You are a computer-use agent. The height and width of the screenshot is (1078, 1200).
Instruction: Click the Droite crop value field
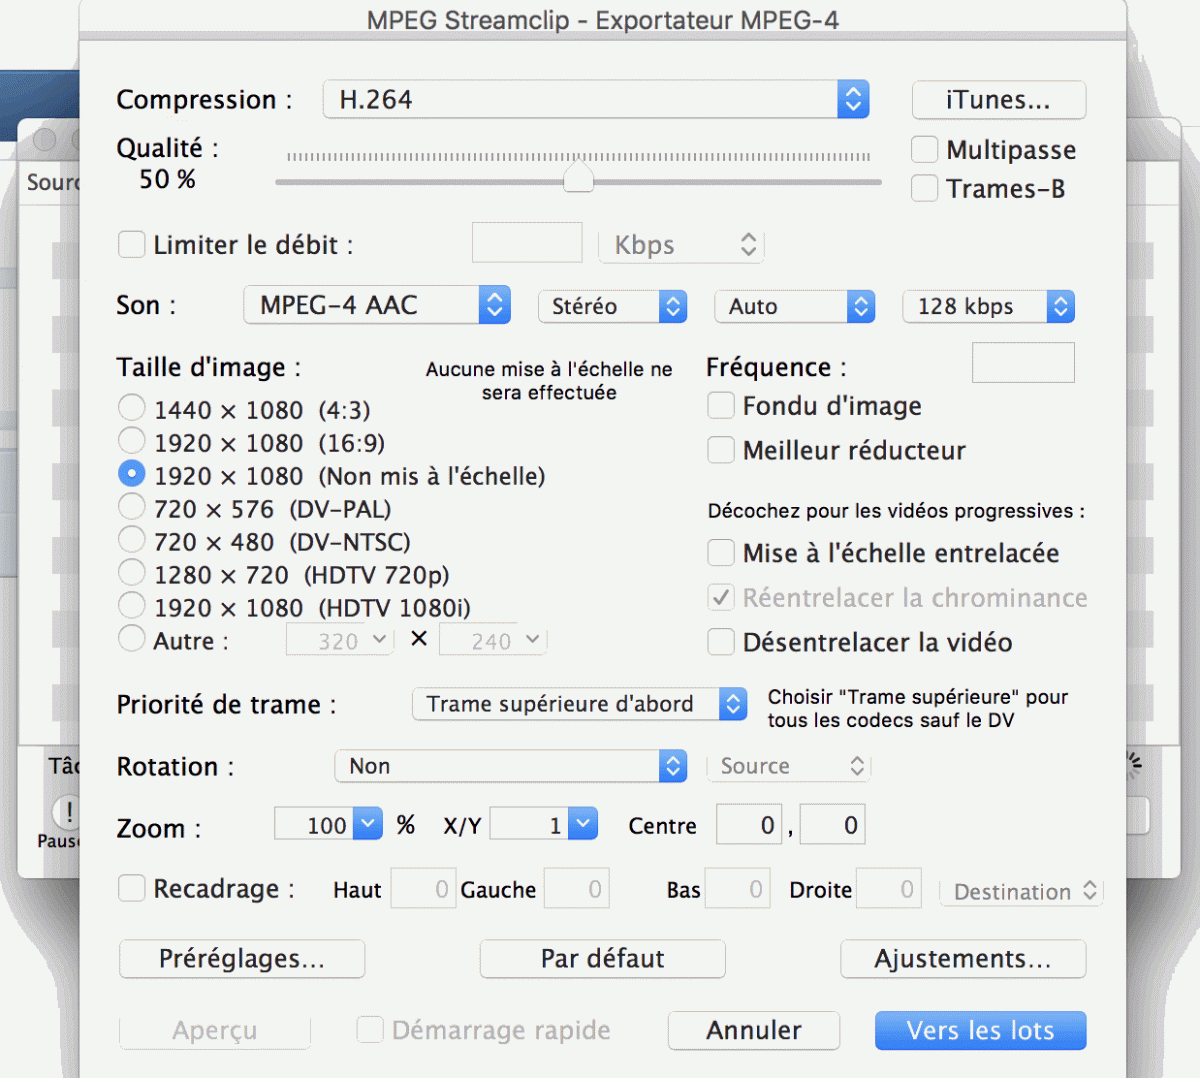pyautogui.click(x=889, y=889)
